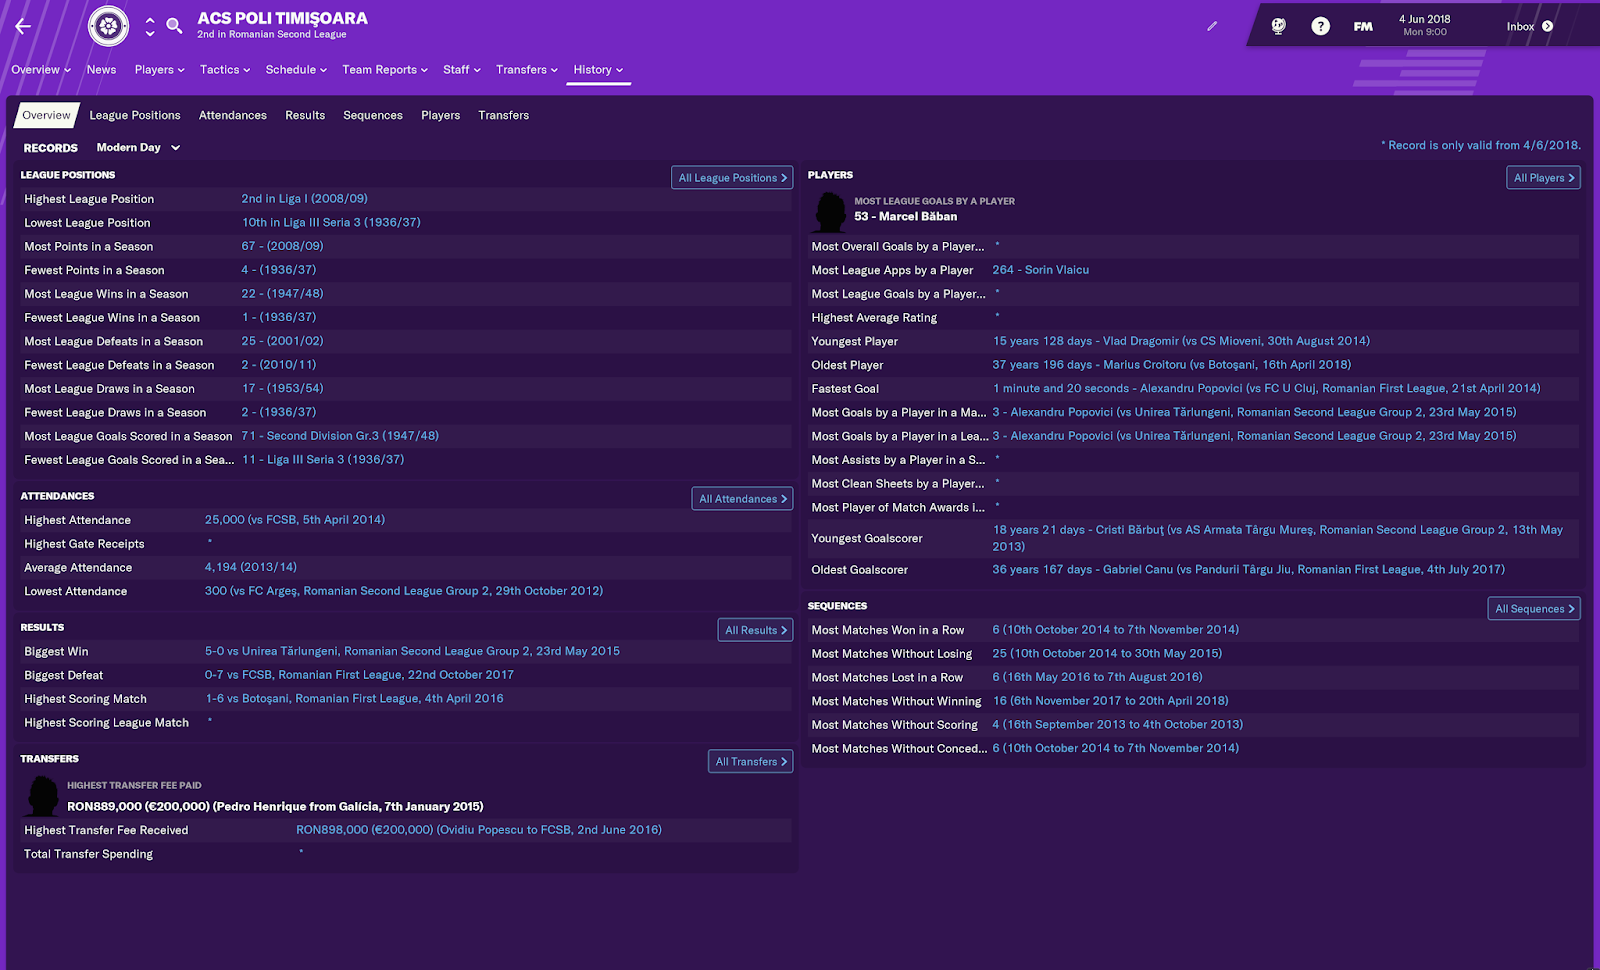The height and width of the screenshot is (970, 1600).
Task: Click the 4,194 (2013/14) average attendance
Action: coord(251,567)
